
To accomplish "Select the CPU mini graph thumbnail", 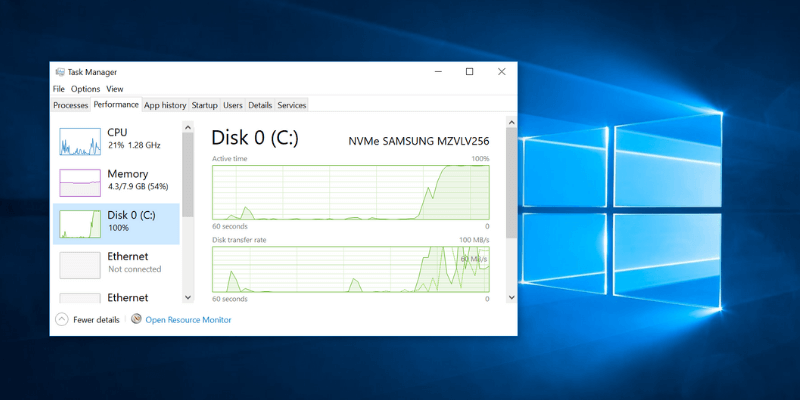I will click(80, 141).
